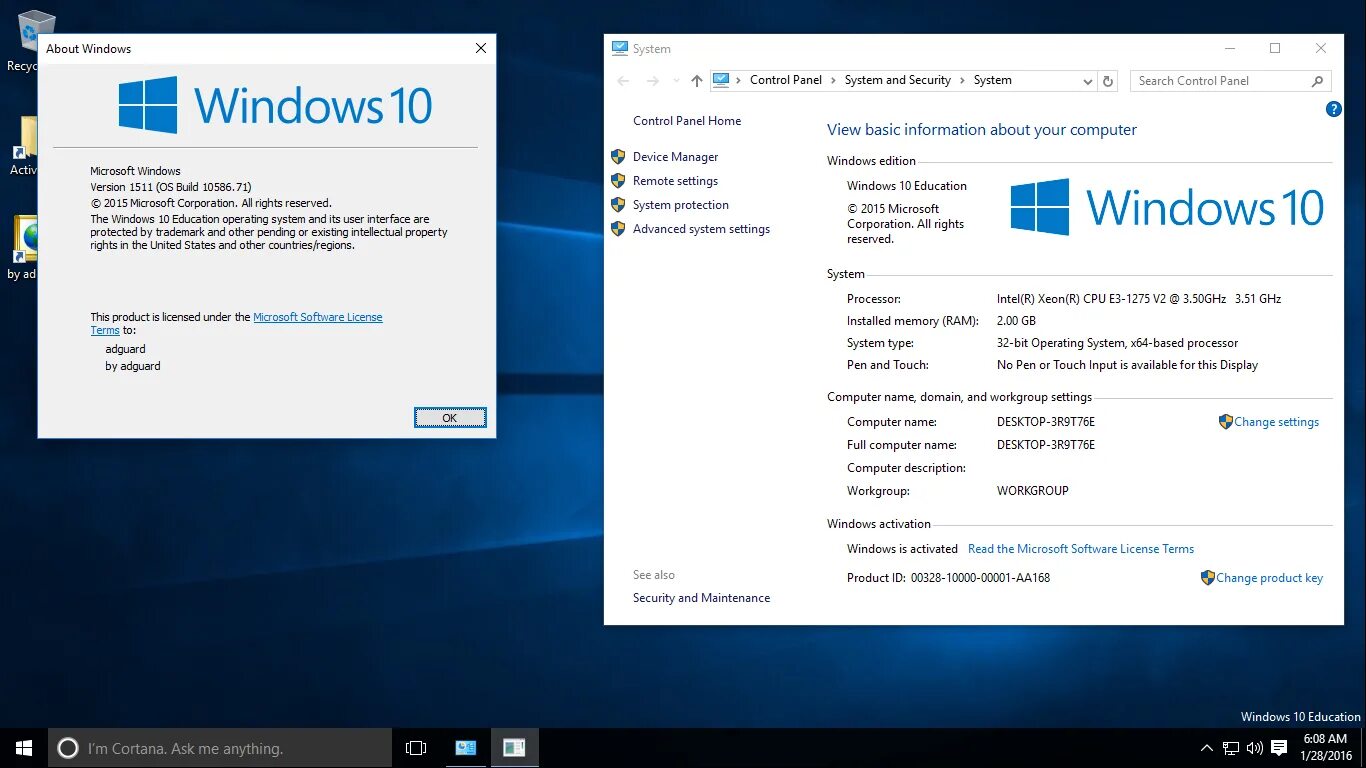Click Cortana 'Ask me anything' search box
This screenshot has width=1366, height=768.
[220, 748]
